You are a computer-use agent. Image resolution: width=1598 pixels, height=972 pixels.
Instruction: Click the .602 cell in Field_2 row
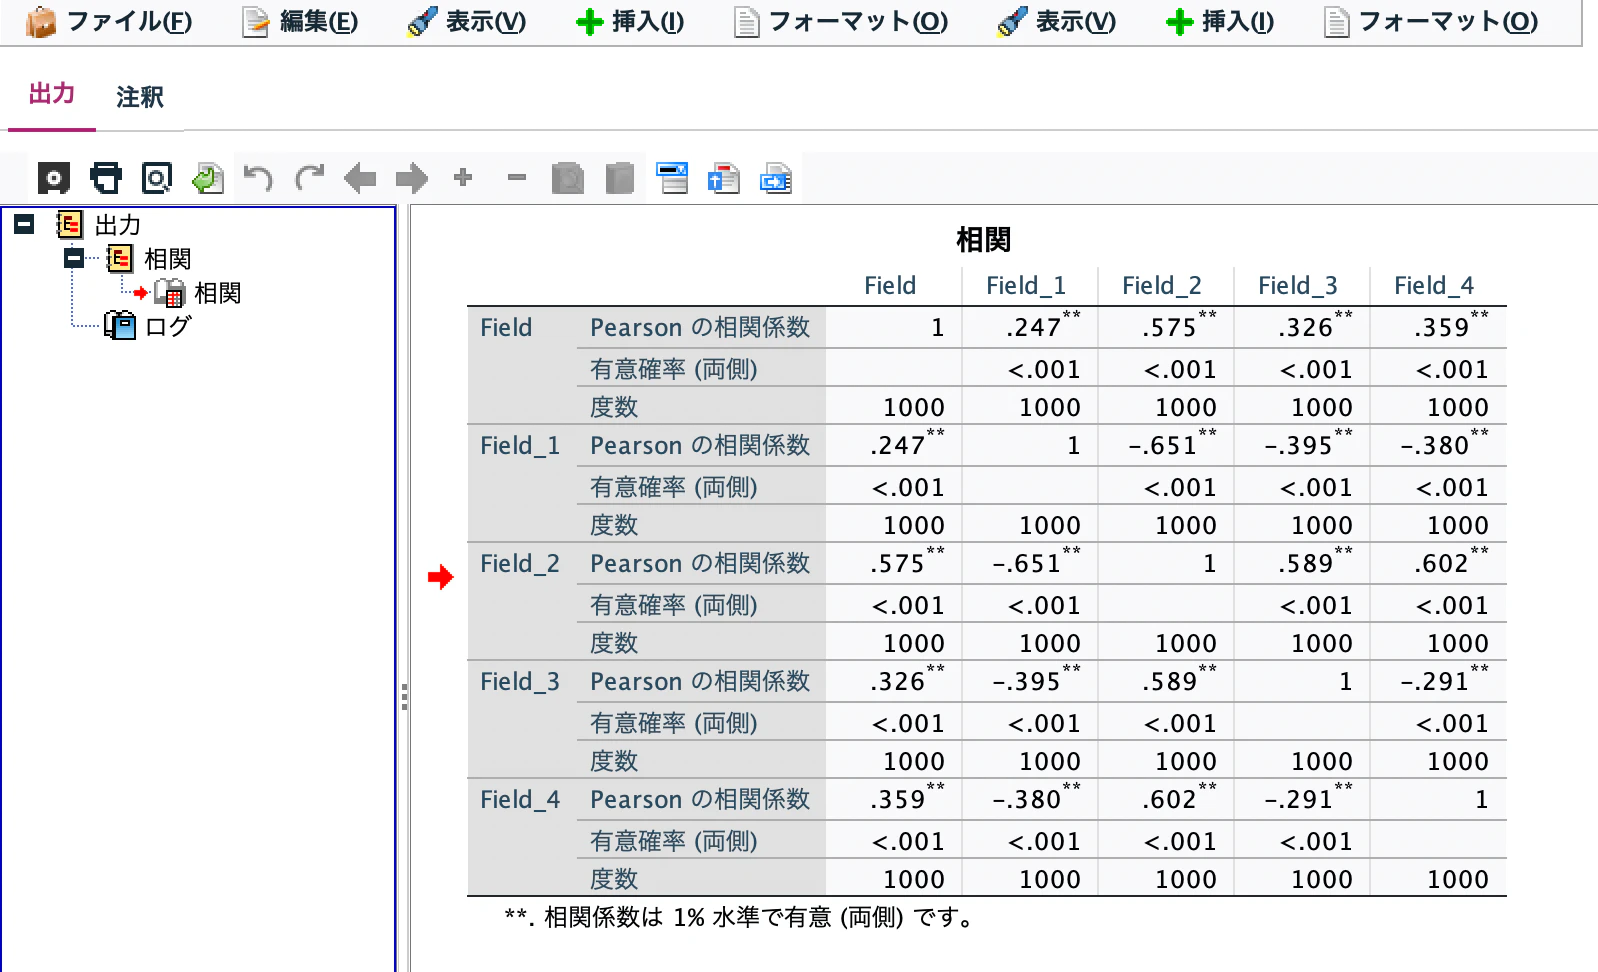(x=1438, y=563)
